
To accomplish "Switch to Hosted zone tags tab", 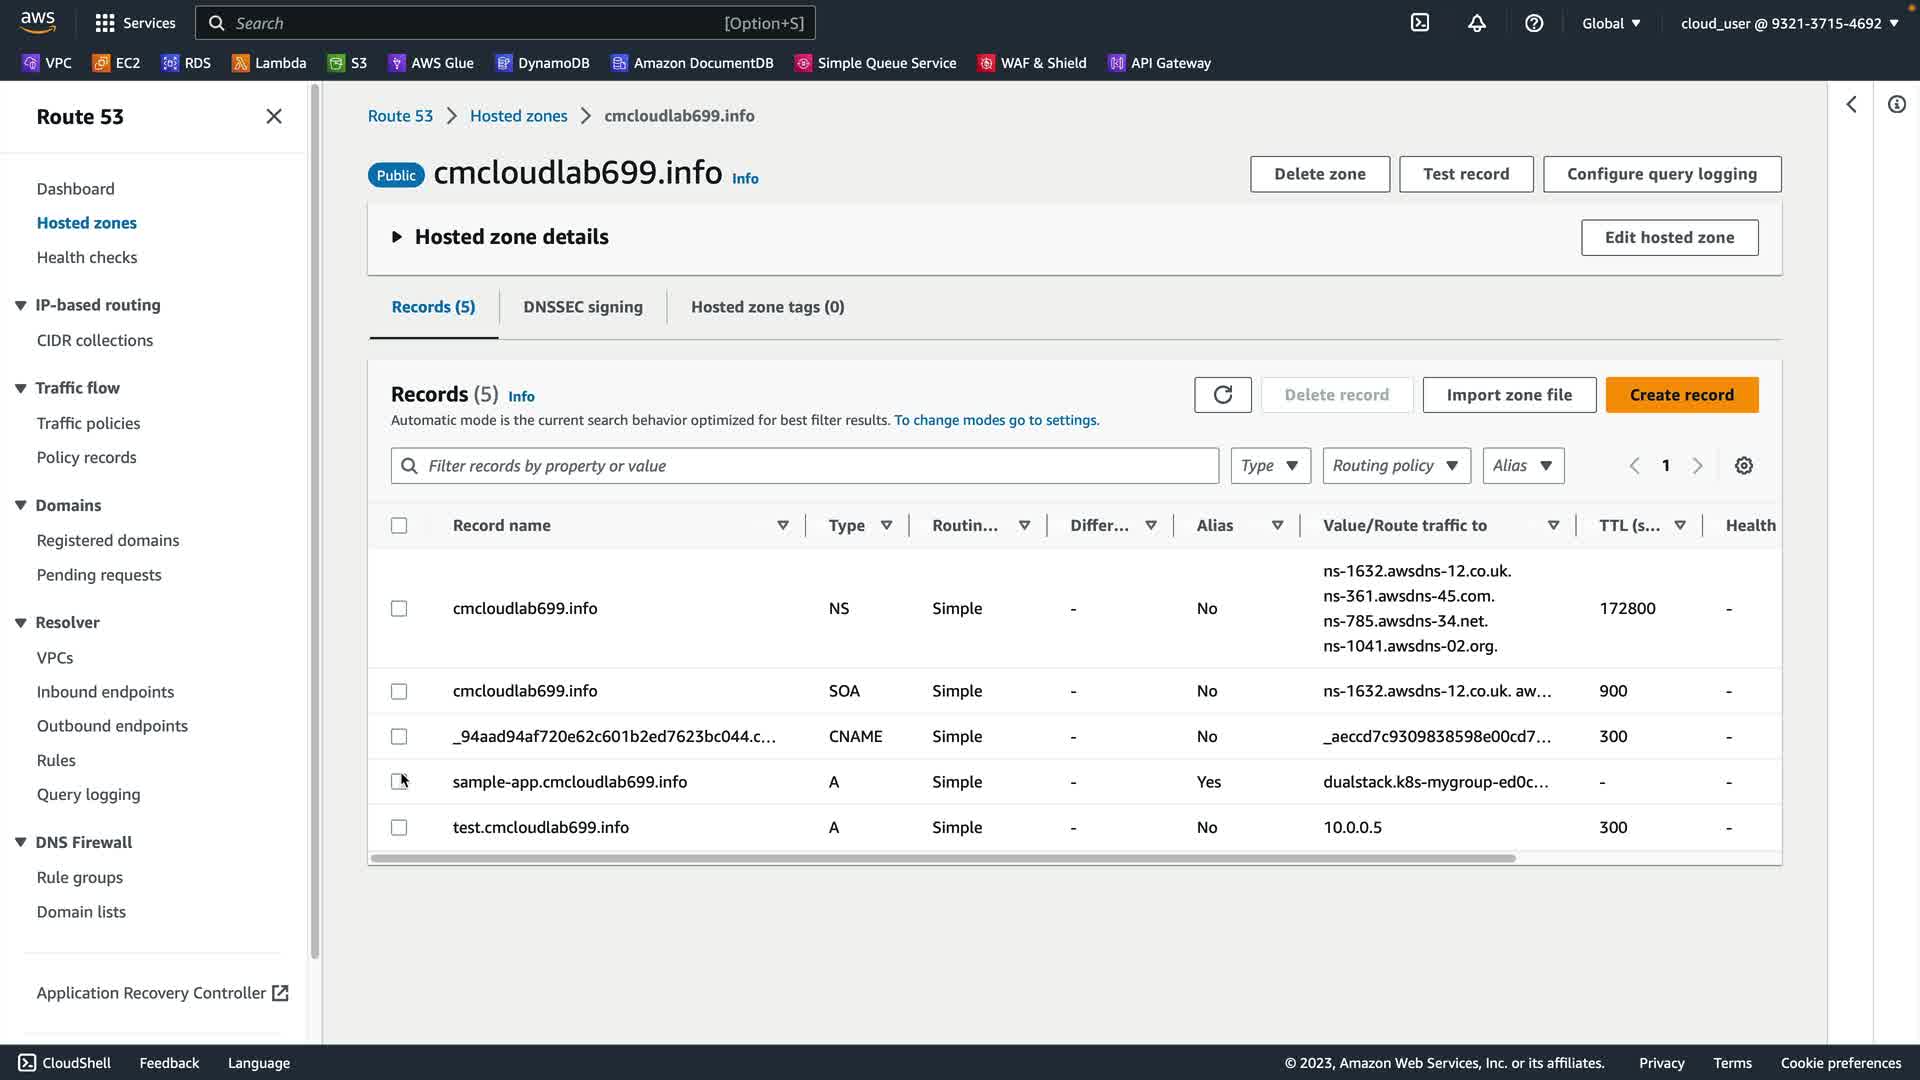I will (767, 307).
